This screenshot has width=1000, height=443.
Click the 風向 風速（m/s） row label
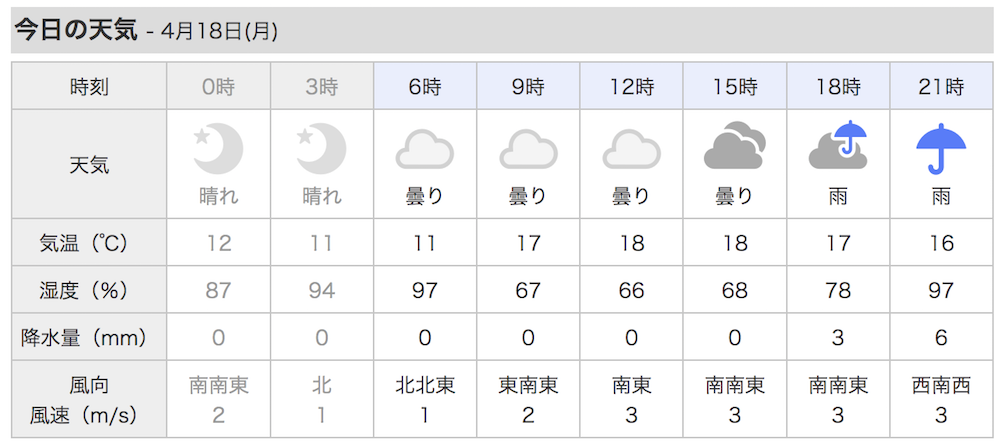coord(89,400)
